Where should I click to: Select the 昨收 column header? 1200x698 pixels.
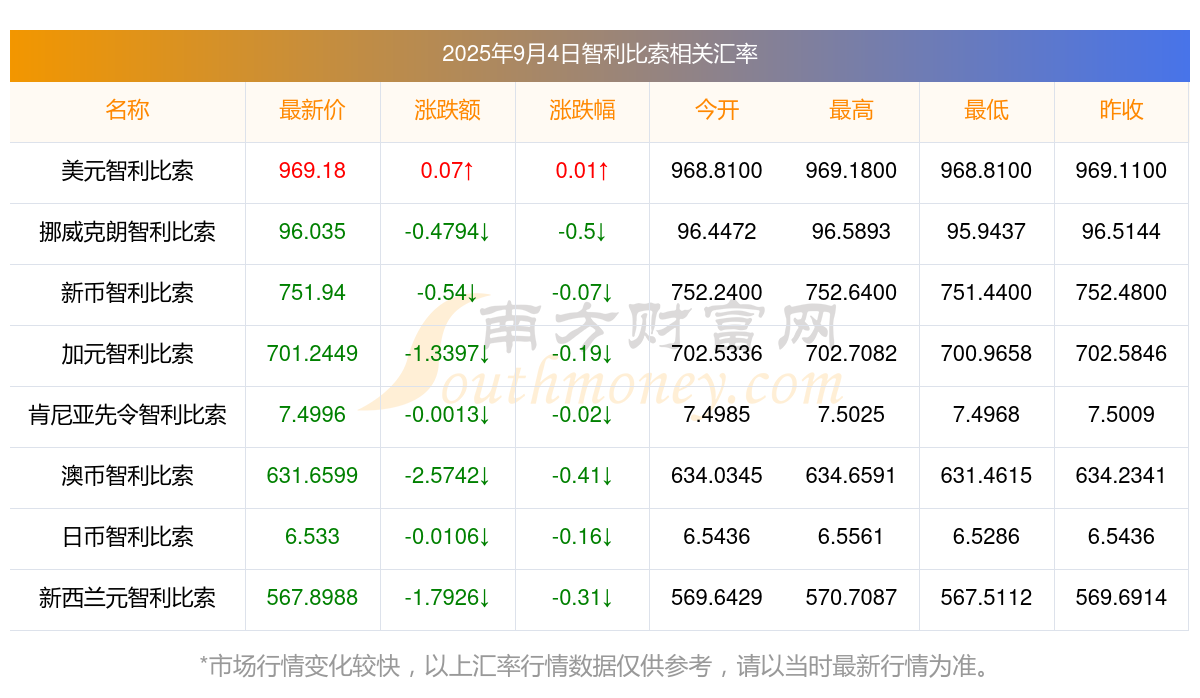click(x=1121, y=110)
